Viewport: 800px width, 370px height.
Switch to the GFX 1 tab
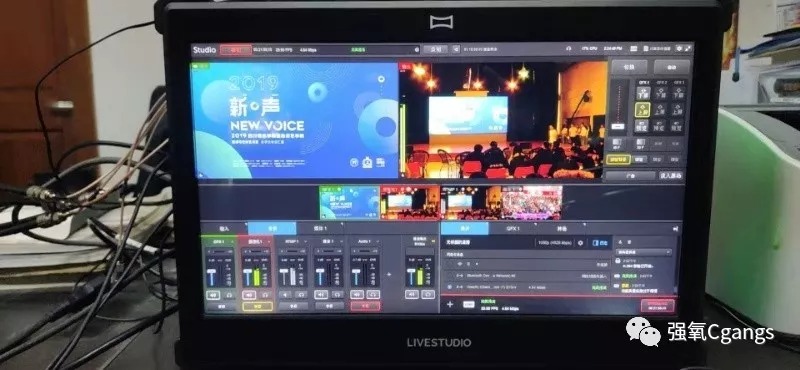[x=512, y=229]
